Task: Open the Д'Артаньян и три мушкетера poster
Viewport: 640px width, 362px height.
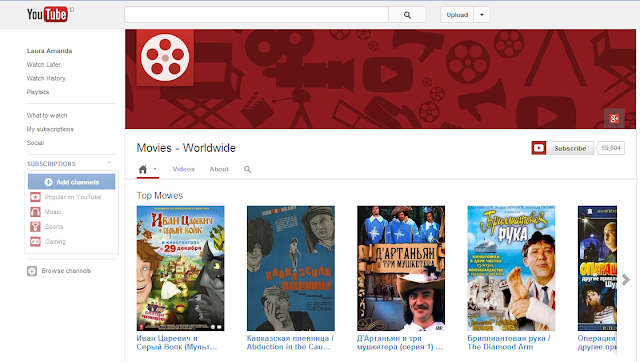Action: 401,268
